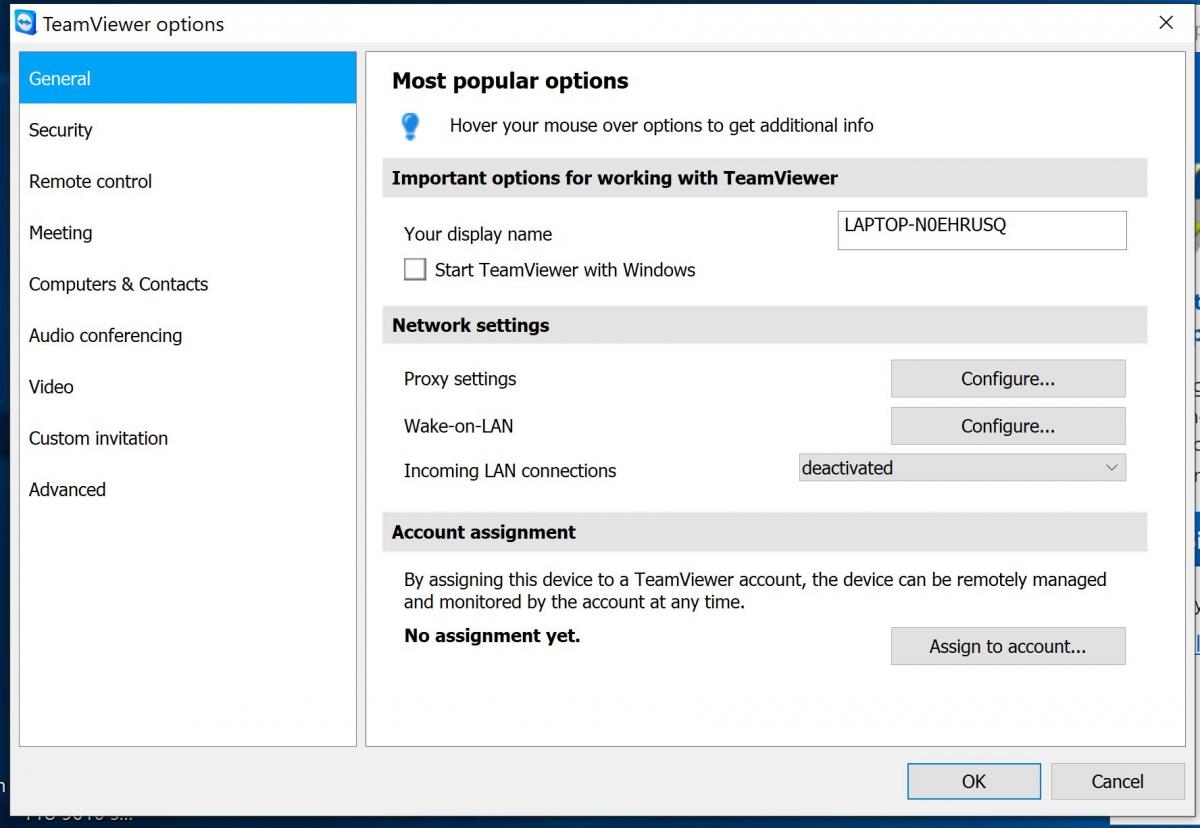Configure the Proxy settings

tap(1008, 379)
